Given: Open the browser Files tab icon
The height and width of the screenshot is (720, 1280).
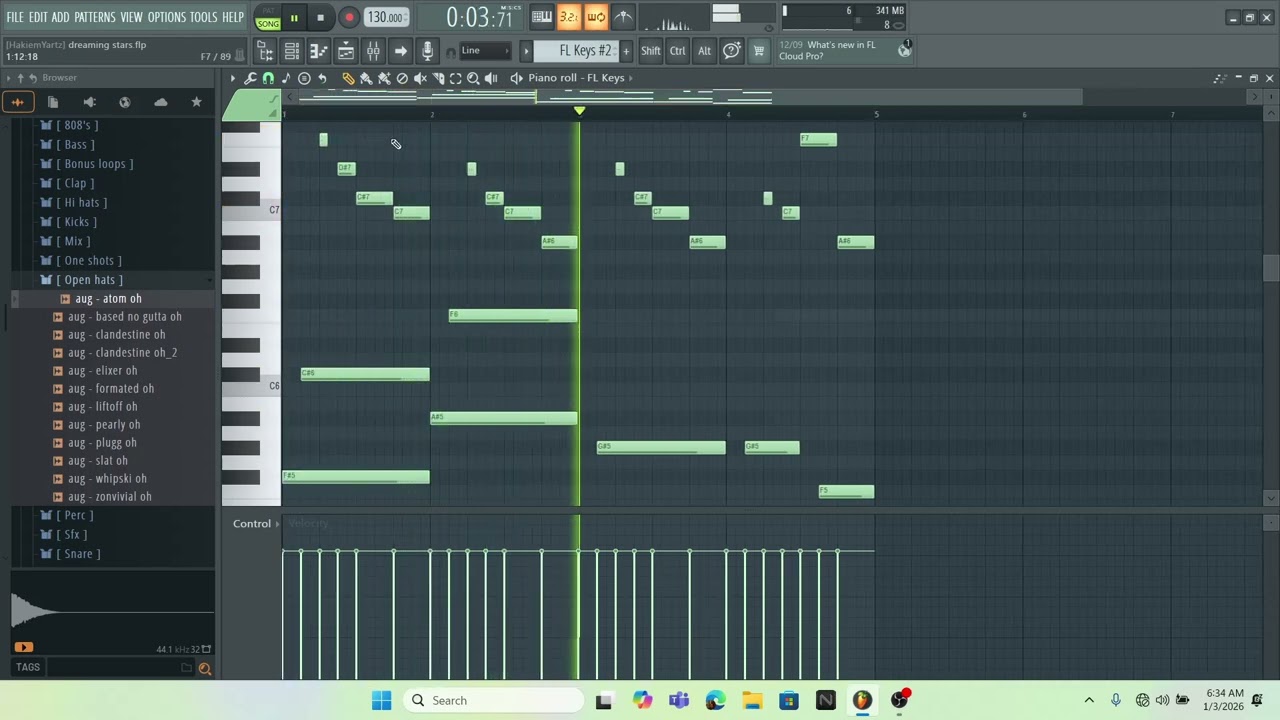Looking at the screenshot, I should coord(53,102).
